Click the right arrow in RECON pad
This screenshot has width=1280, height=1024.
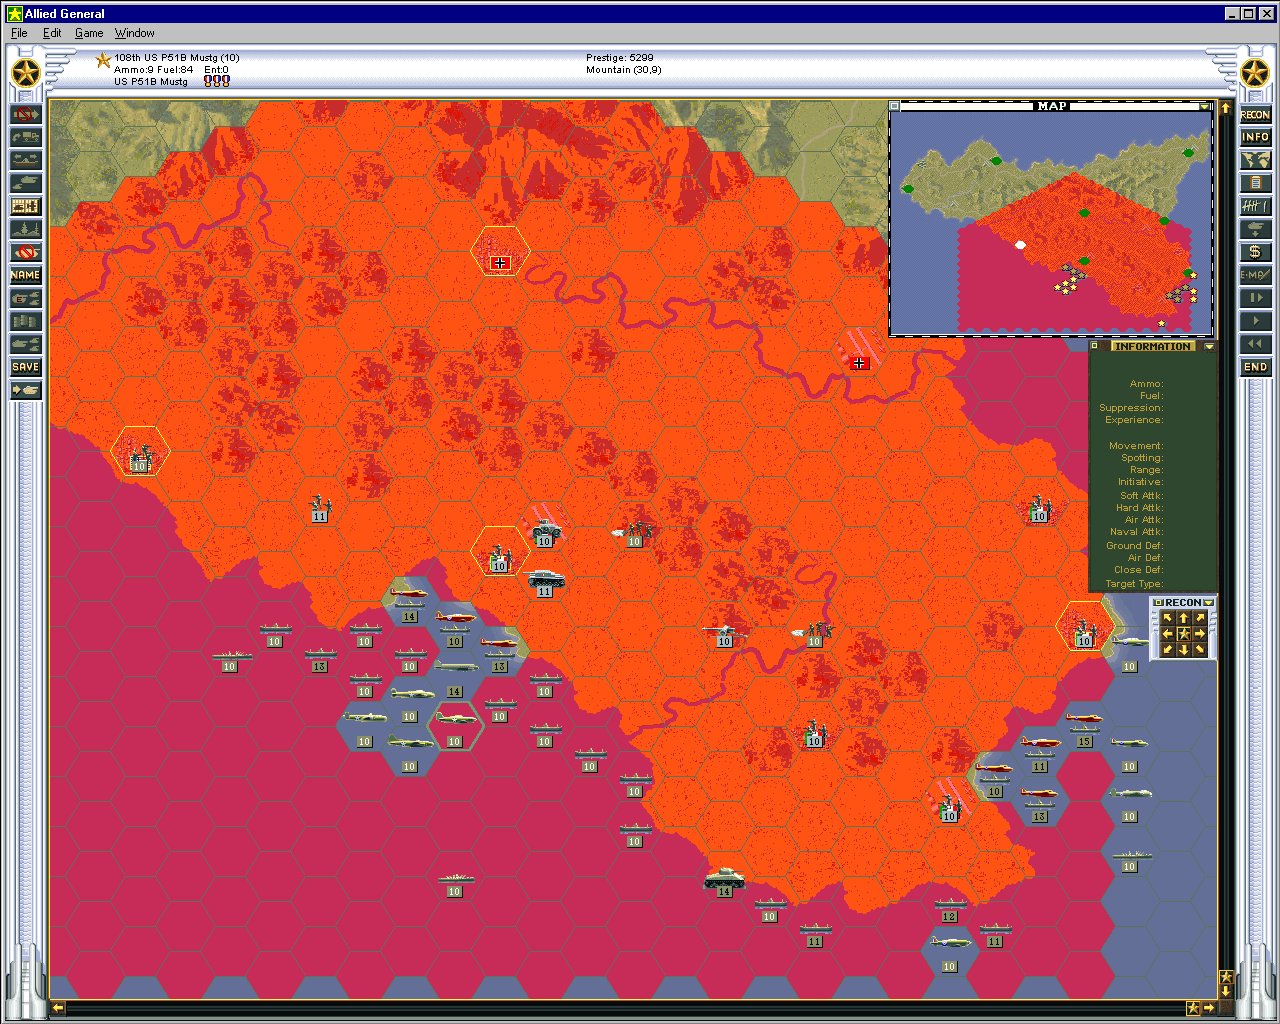1200,634
